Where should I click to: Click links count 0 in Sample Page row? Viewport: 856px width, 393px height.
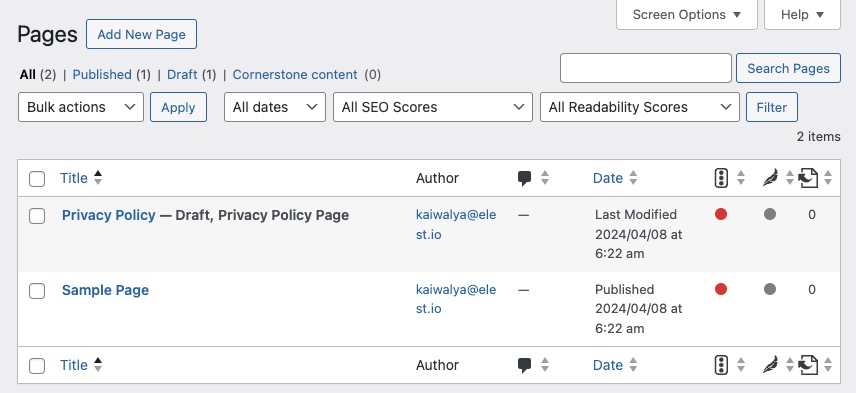click(x=812, y=289)
